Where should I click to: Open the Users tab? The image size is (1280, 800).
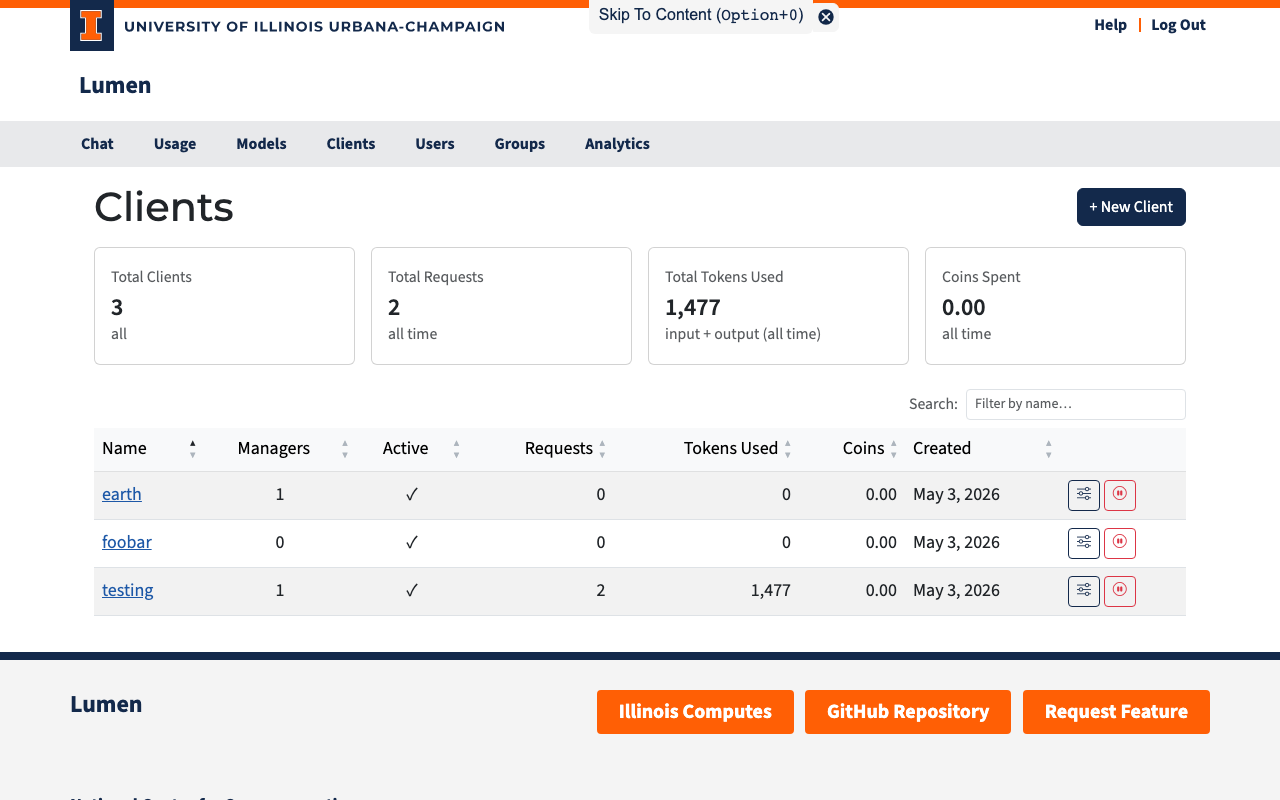pos(435,144)
